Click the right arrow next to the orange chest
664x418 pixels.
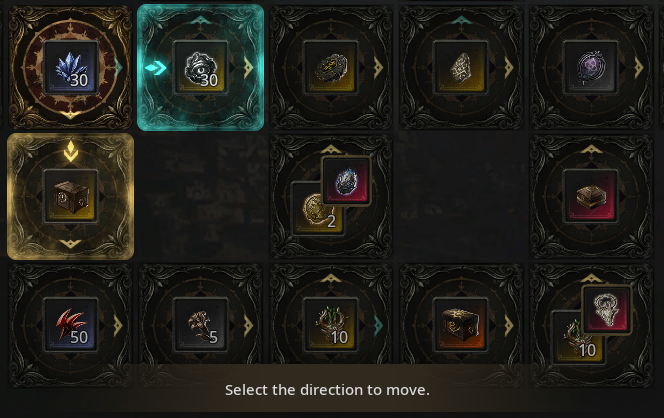point(509,325)
